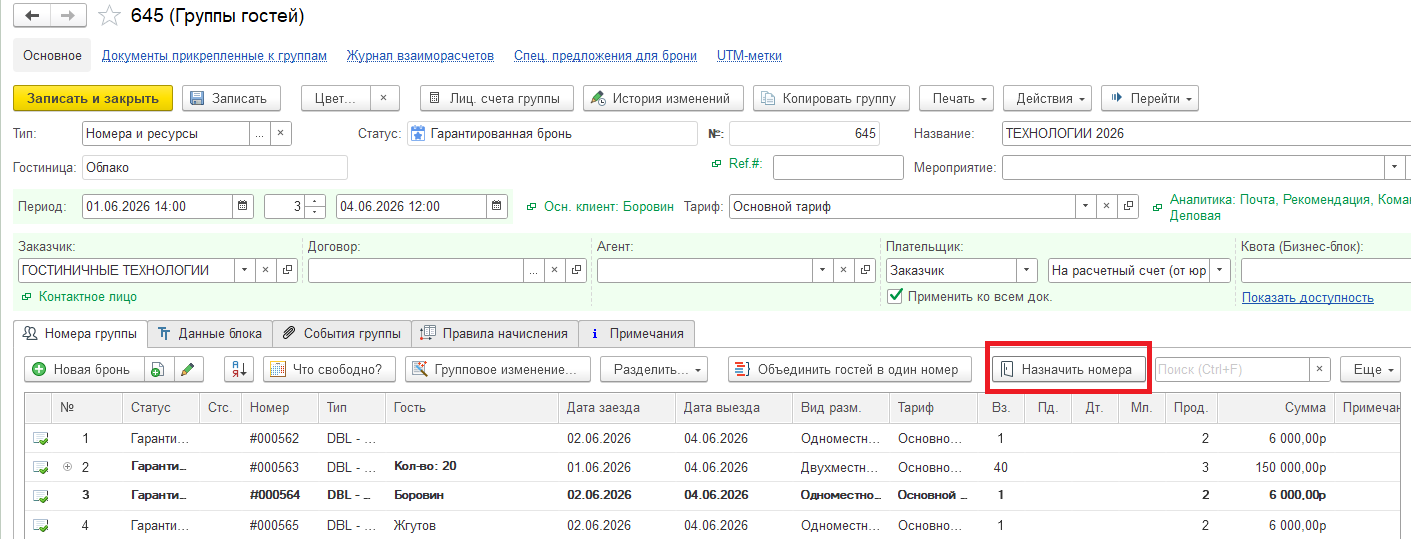The height and width of the screenshot is (539, 1411).
Task: Open the Печать dropdown menu
Action: 956,98
